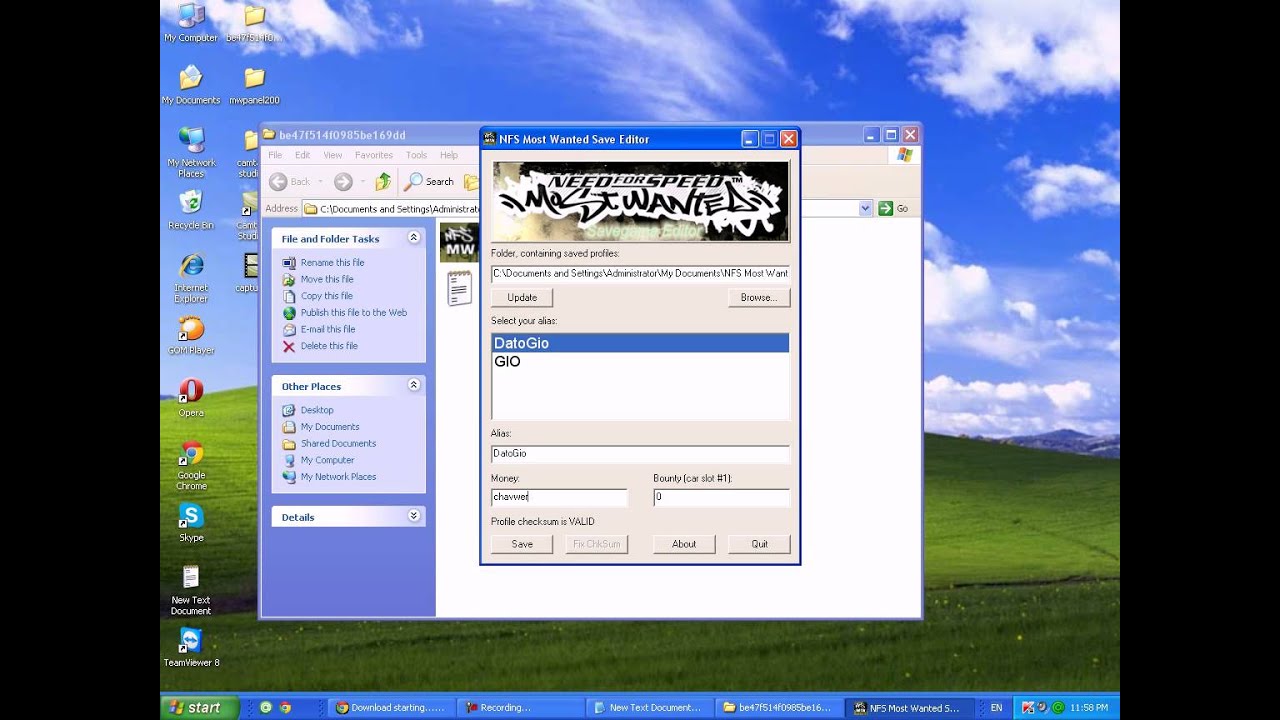Image resolution: width=1280 pixels, height=720 pixels.
Task: Open mwpanel200 folder on desktop
Action: coord(254,85)
